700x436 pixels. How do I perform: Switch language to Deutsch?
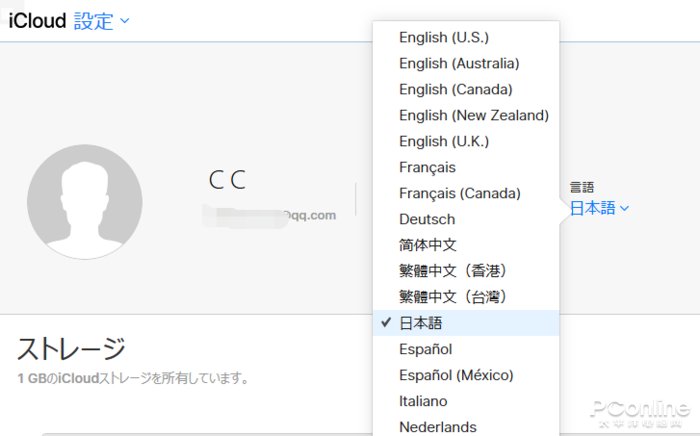466,219
